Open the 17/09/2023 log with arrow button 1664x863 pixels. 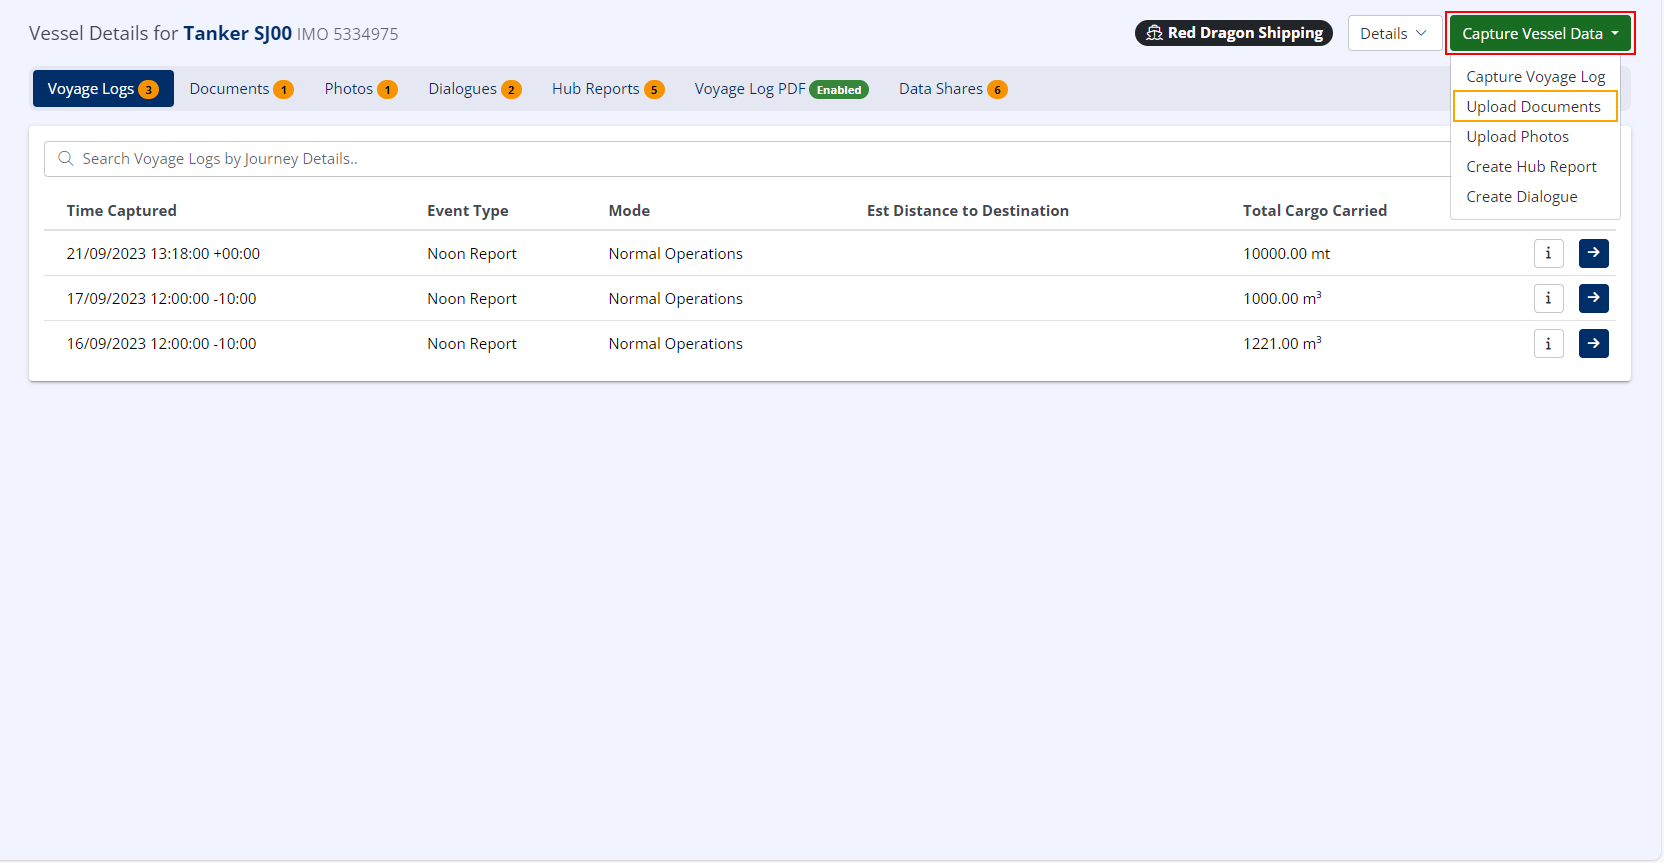[x=1593, y=299]
